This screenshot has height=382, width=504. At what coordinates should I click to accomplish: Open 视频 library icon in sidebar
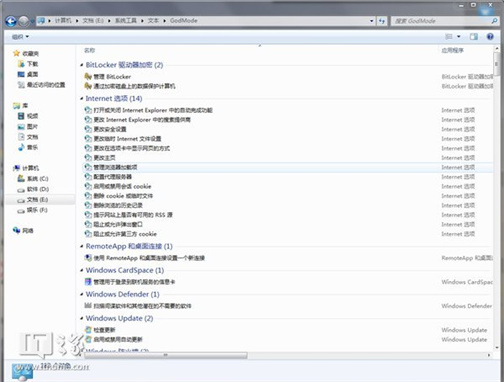pos(21,116)
